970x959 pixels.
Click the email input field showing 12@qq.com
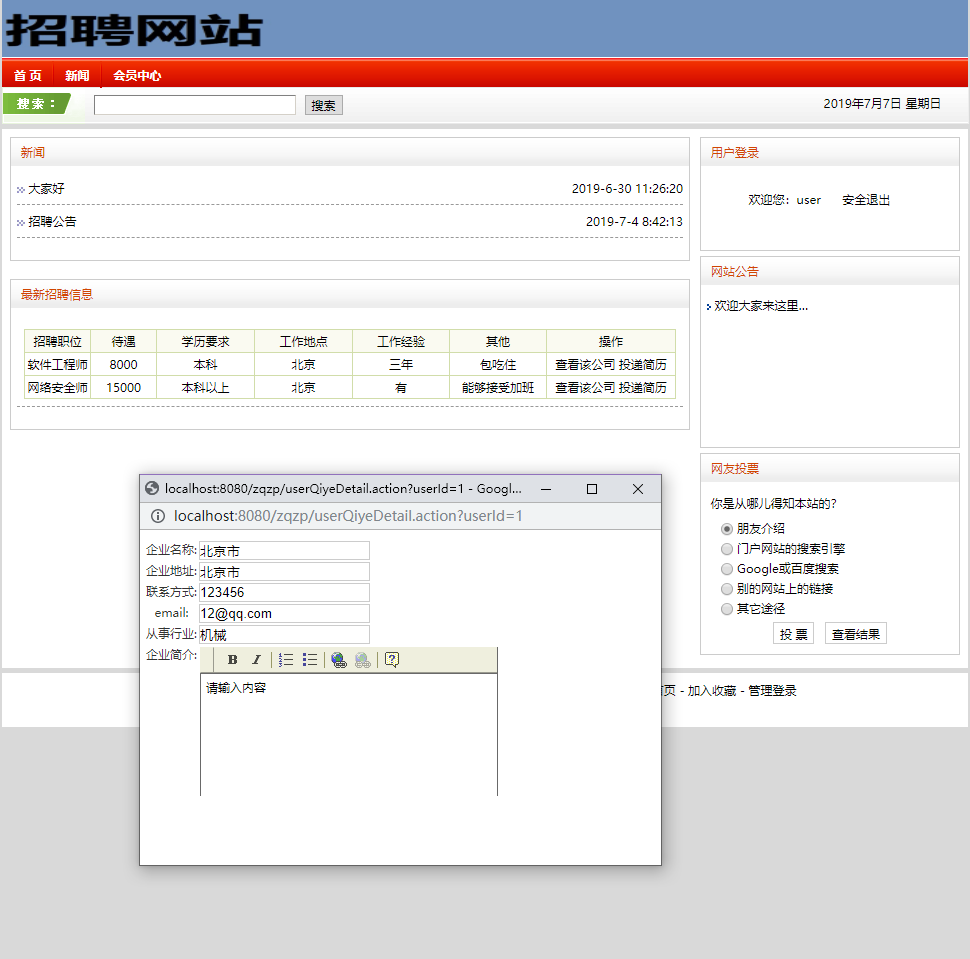[x=283, y=613]
